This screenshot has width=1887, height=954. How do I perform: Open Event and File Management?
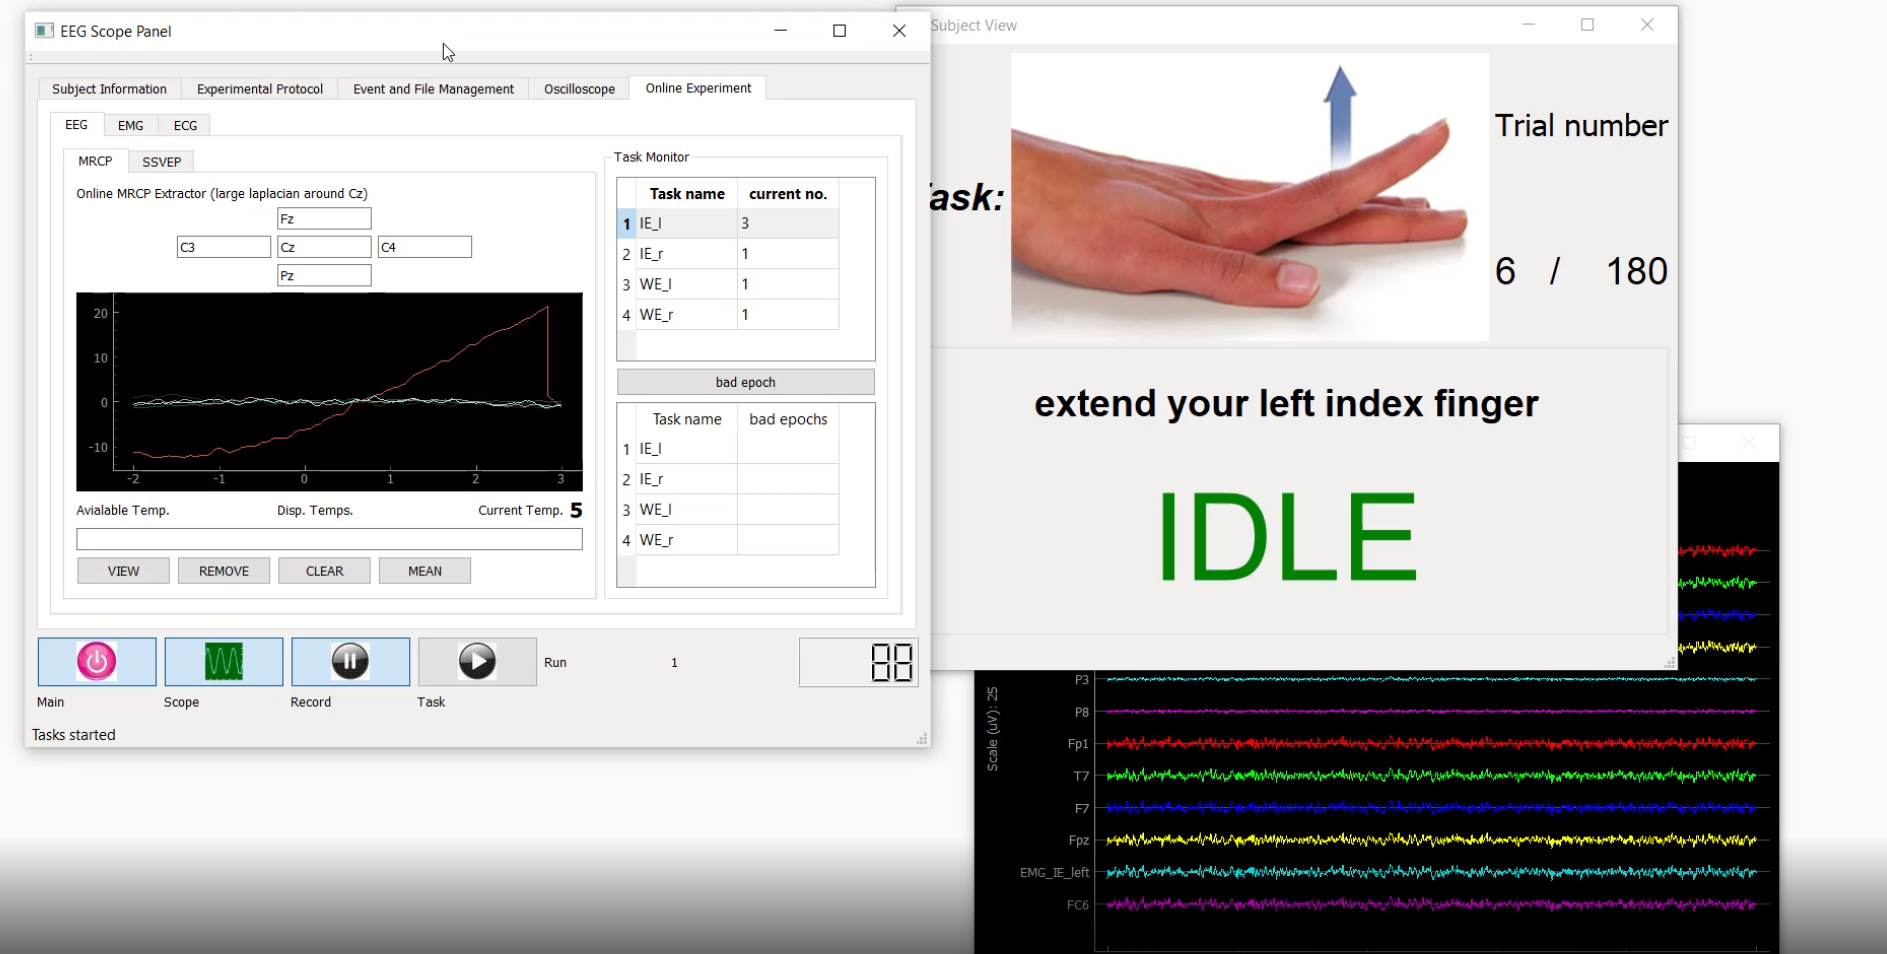(x=433, y=88)
